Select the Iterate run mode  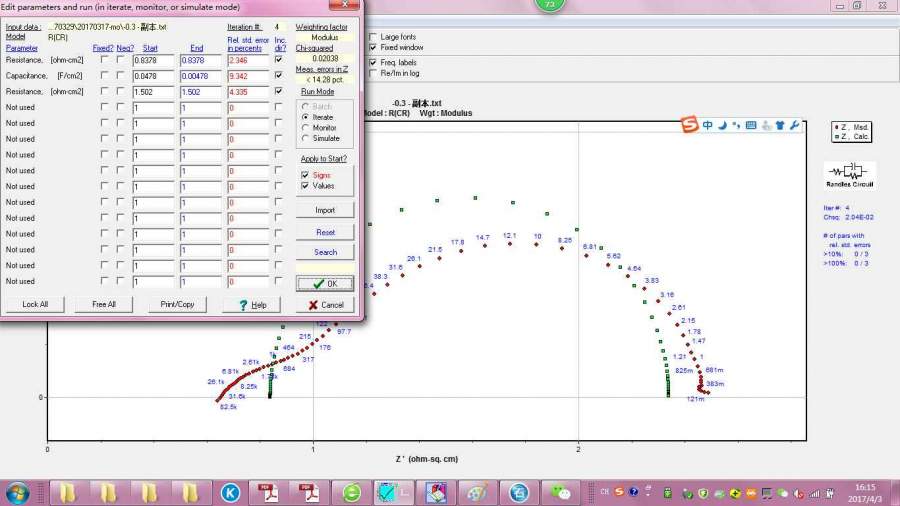[305, 117]
